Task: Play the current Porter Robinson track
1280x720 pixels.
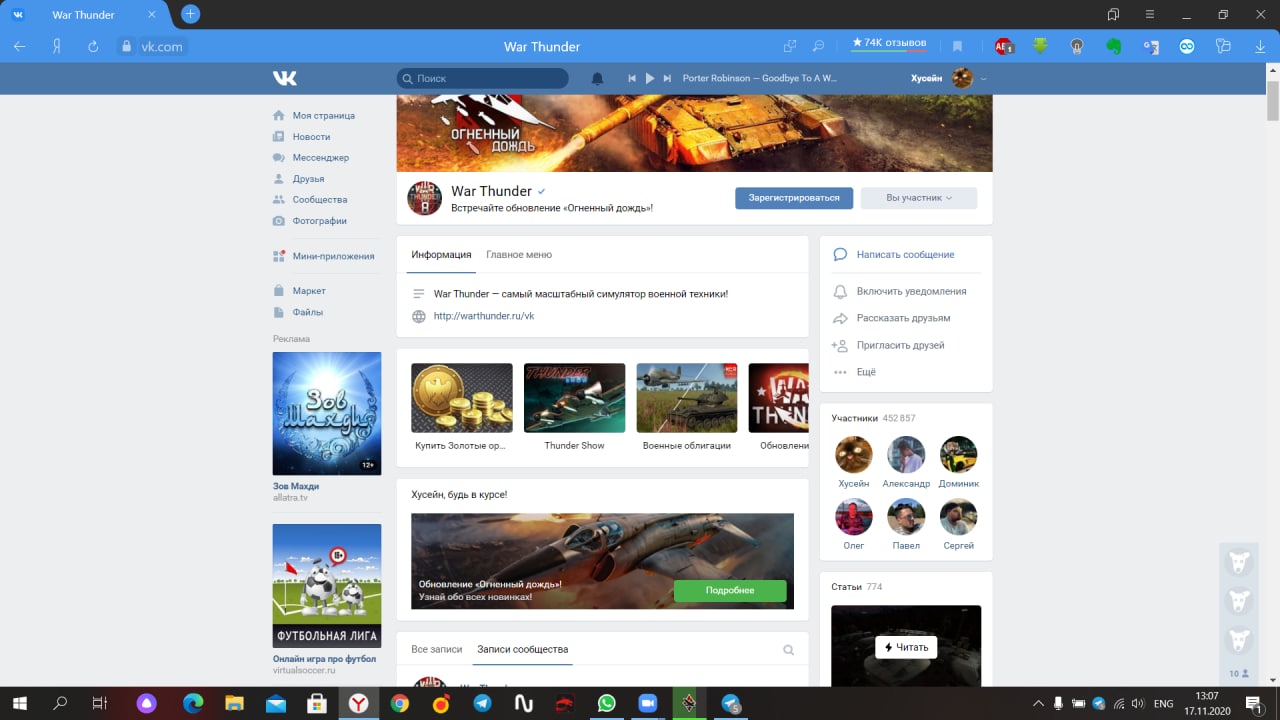Action: [x=650, y=78]
